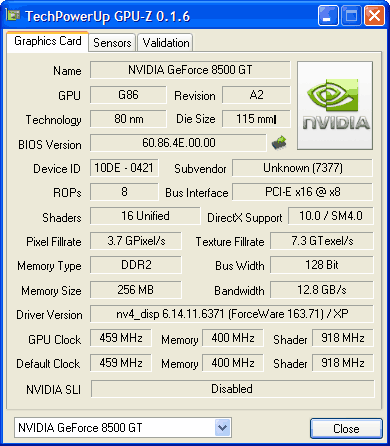Viewport: 390px width, 446px height.
Task: Click the Die Size value 115 mm
Action: pos(256,119)
